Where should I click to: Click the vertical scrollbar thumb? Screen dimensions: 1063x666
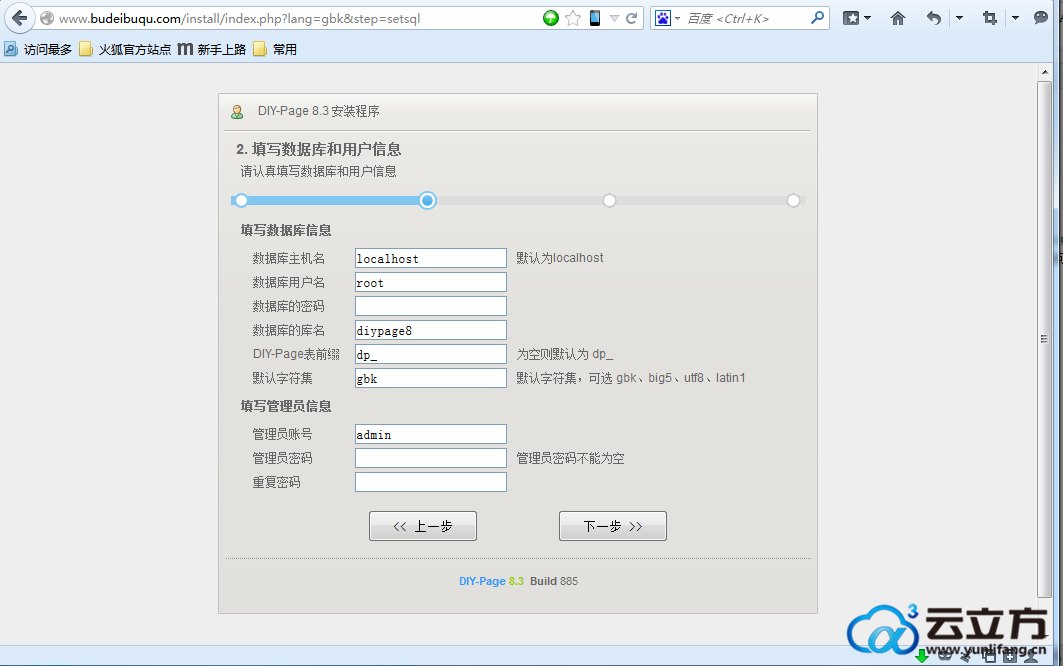pyautogui.click(x=1044, y=339)
